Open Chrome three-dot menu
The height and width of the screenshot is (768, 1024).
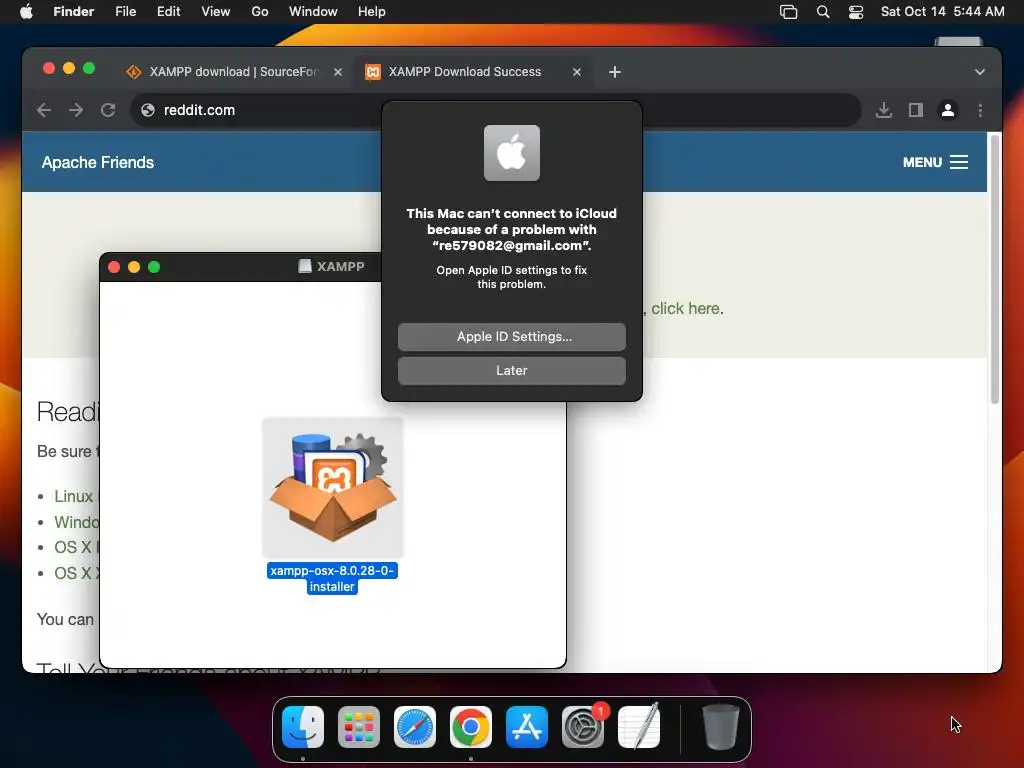pyautogui.click(x=980, y=110)
